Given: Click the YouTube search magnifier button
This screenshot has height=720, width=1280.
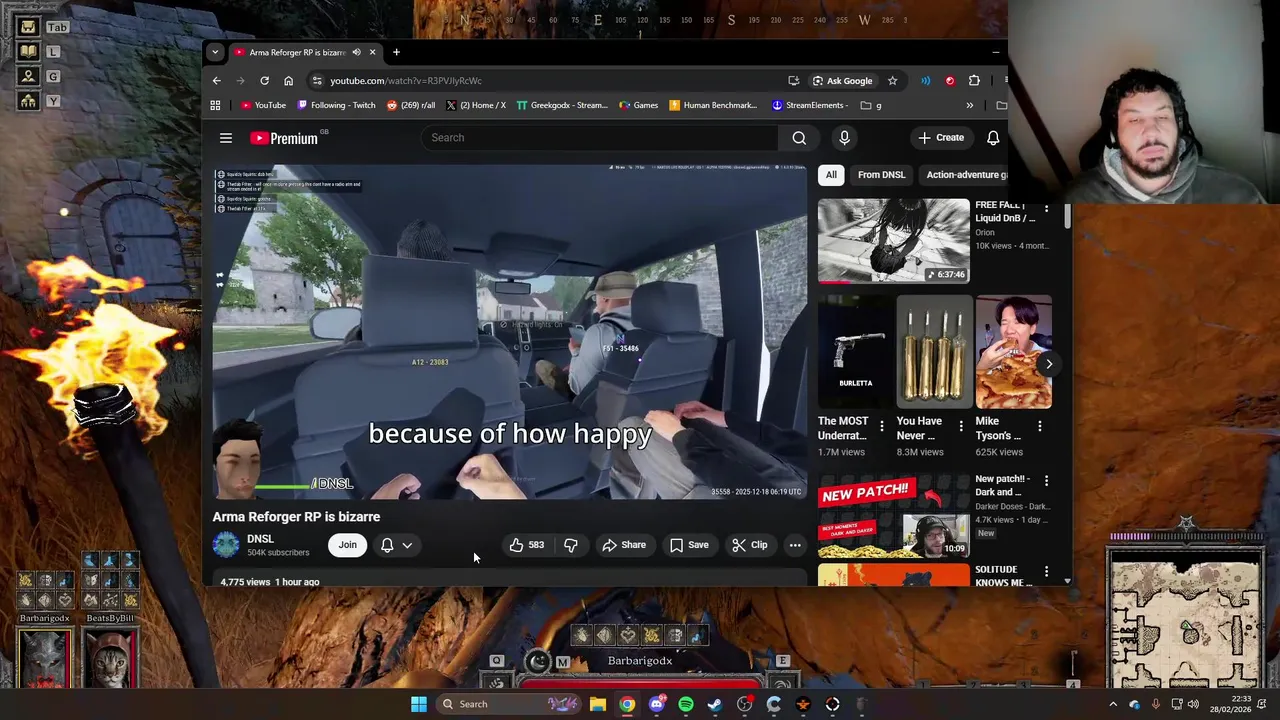Looking at the screenshot, I should [x=799, y=138].
